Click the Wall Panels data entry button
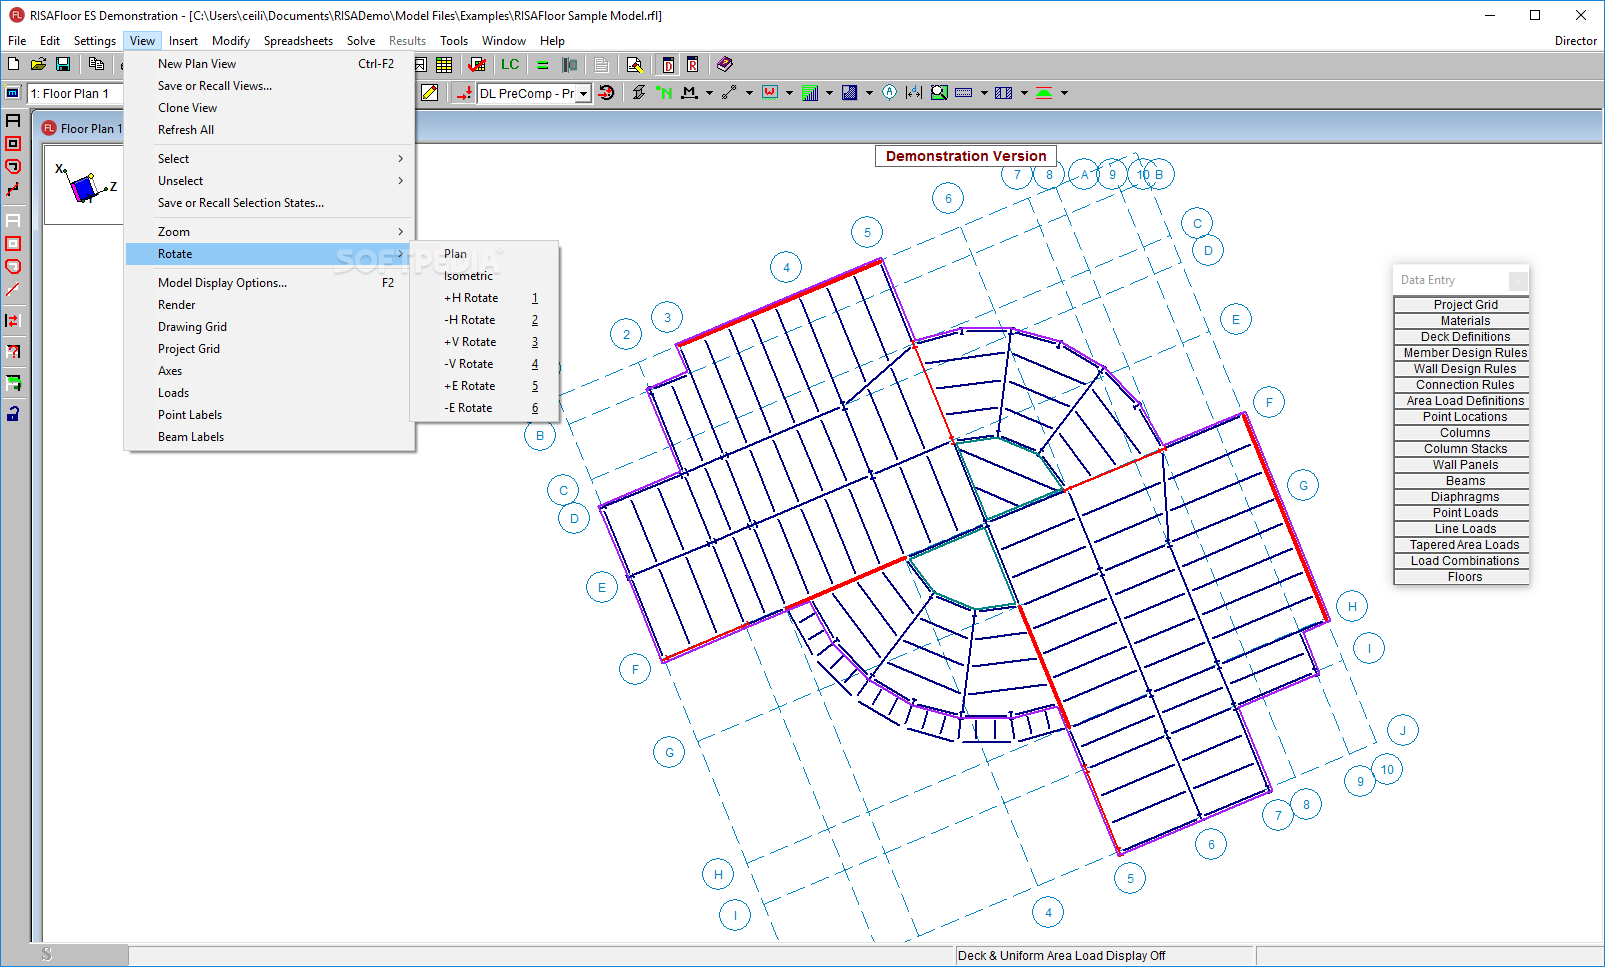The height and width of the screenshot is (967, 1605). pos(1461,465)
